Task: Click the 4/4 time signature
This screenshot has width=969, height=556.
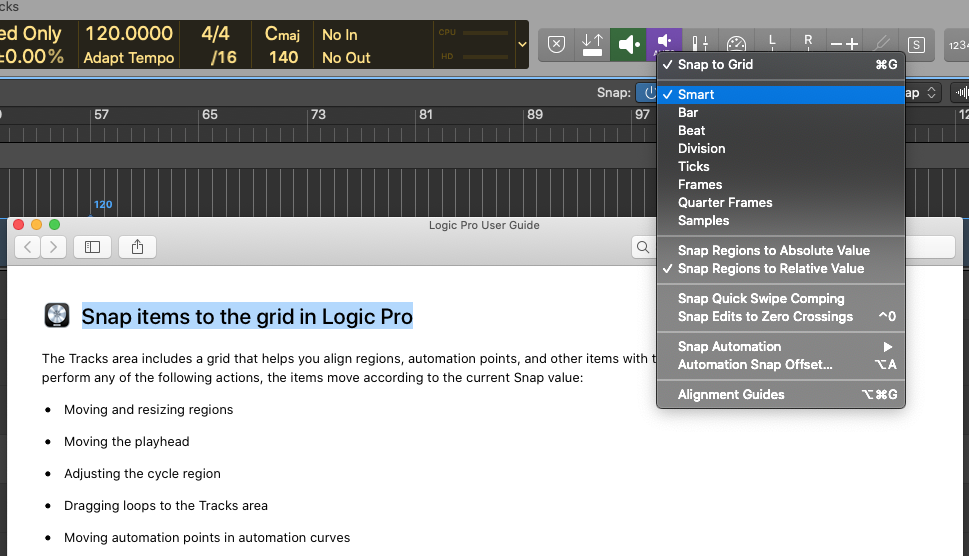Action: pos(215,33)
